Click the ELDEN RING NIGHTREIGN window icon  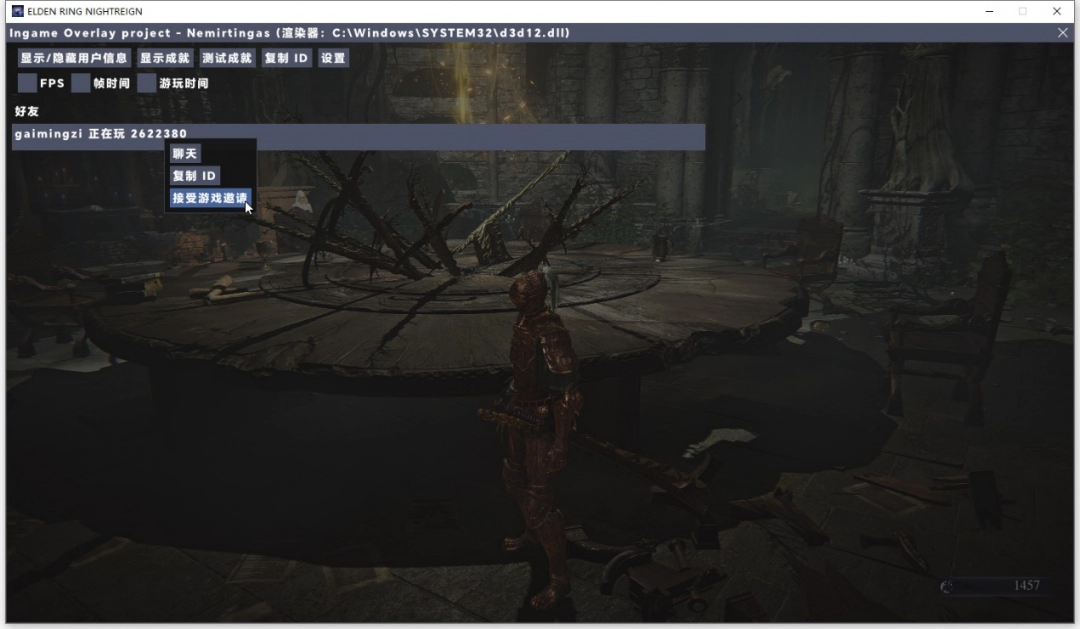18,11
